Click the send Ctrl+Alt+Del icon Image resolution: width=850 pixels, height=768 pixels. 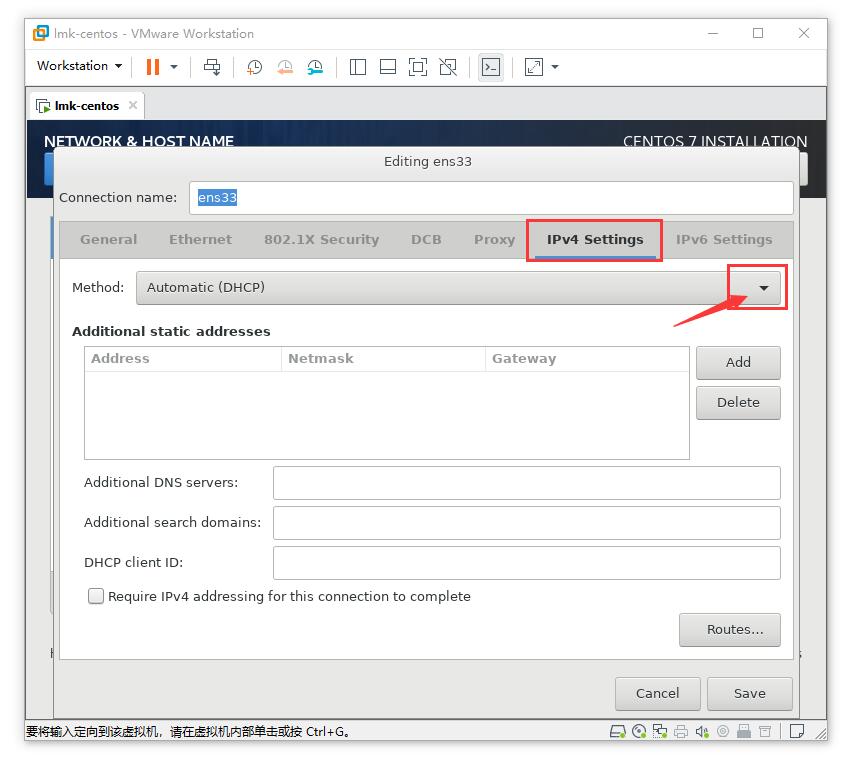pos(212,67)
